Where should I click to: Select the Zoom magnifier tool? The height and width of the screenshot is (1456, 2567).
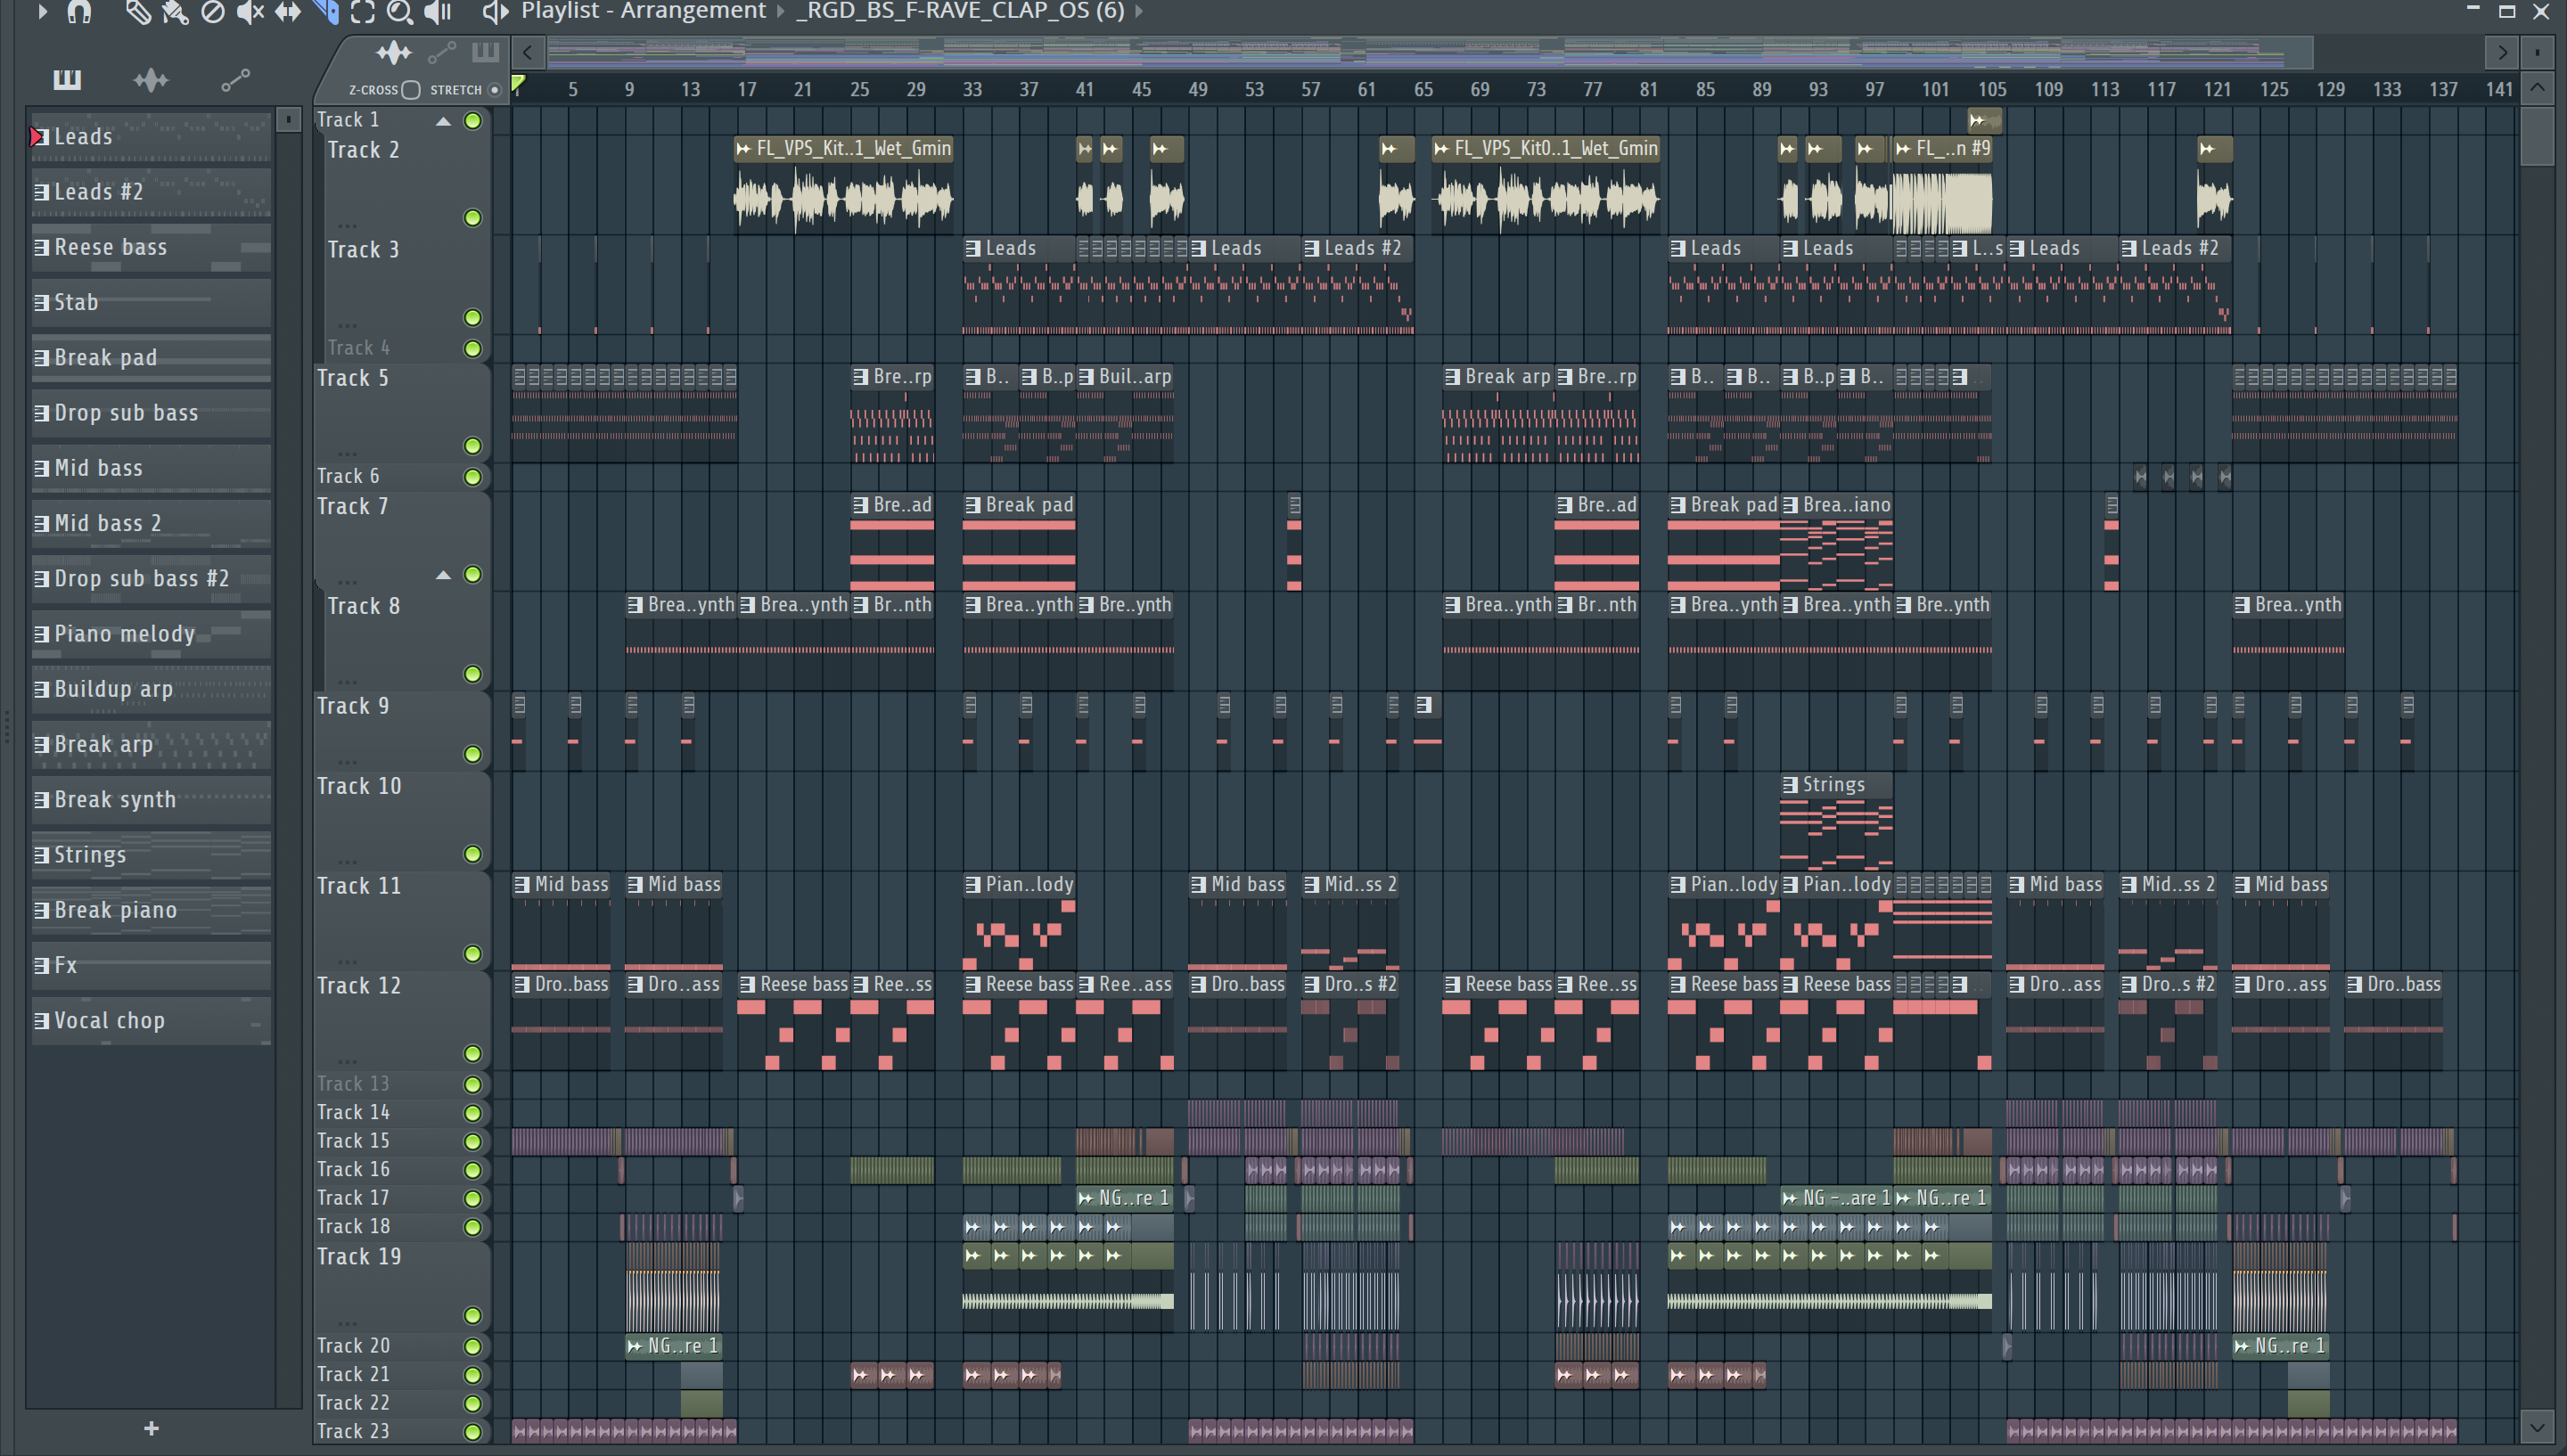[x=400, y=11]
